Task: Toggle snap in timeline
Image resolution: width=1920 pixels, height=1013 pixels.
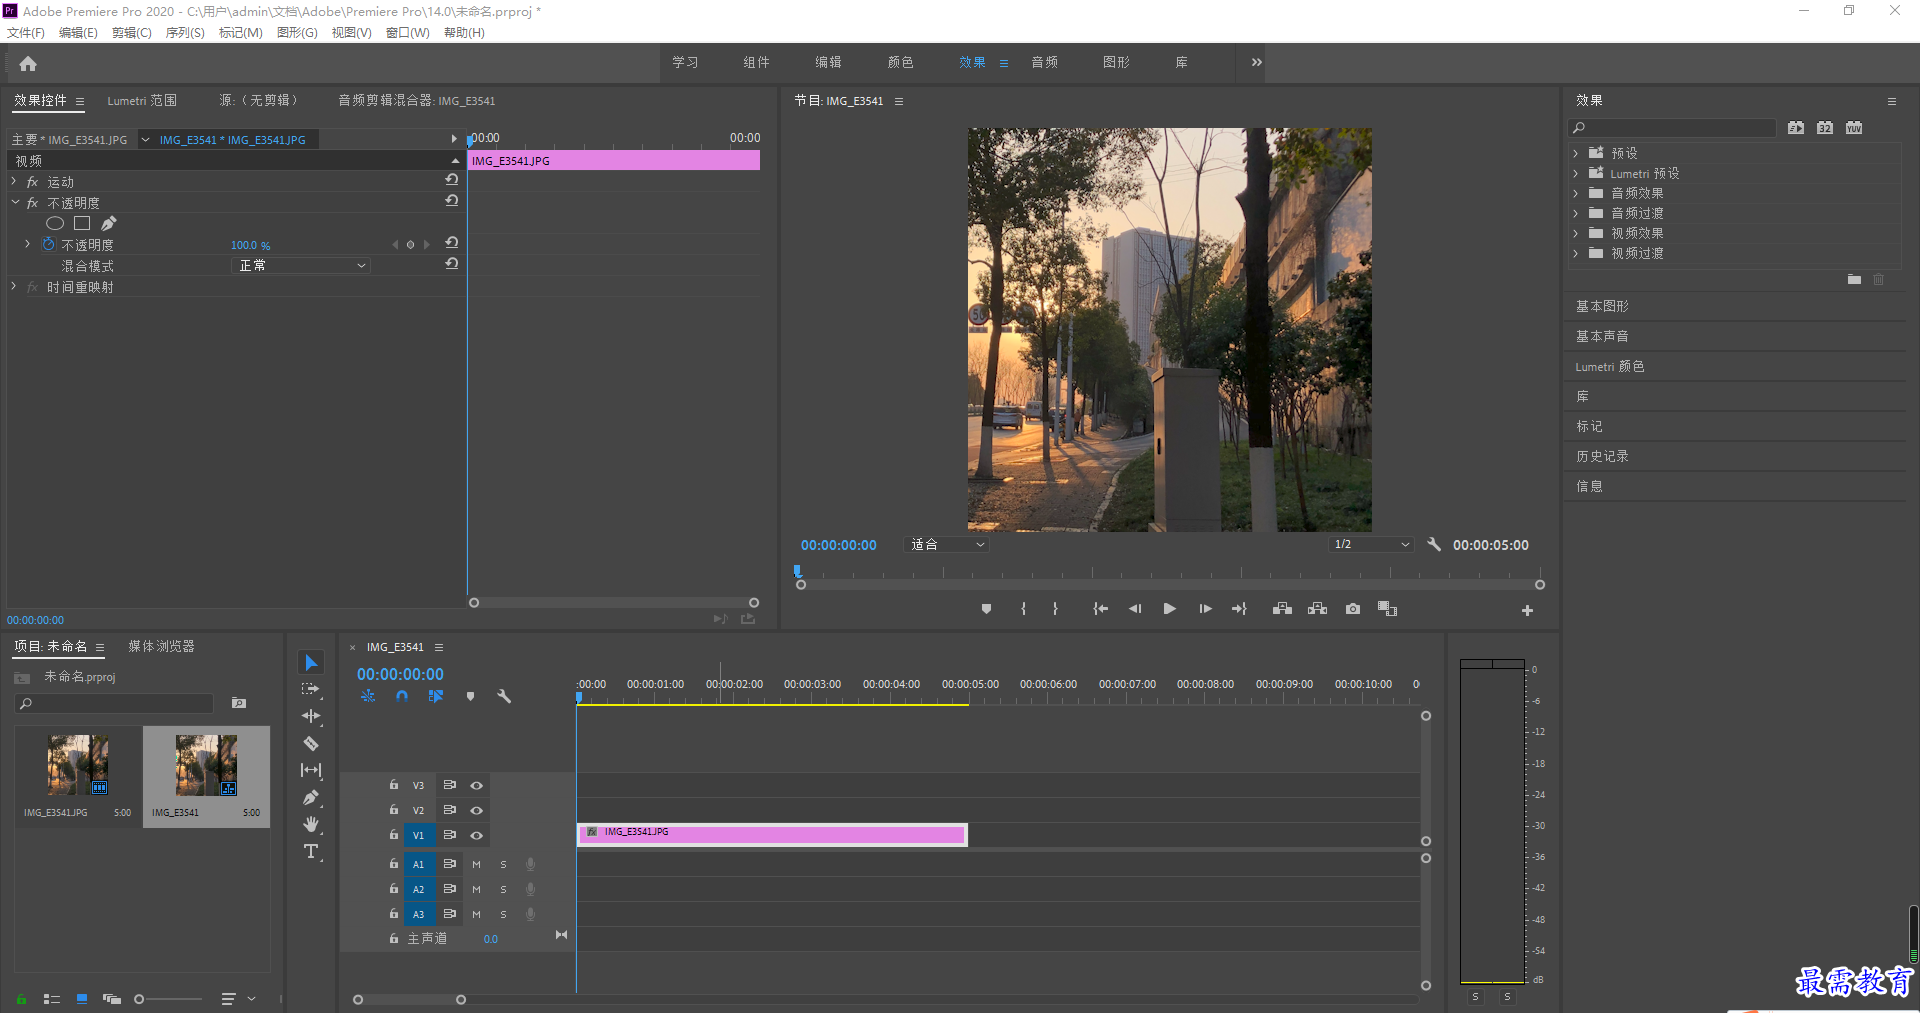Action: point(402,696)
